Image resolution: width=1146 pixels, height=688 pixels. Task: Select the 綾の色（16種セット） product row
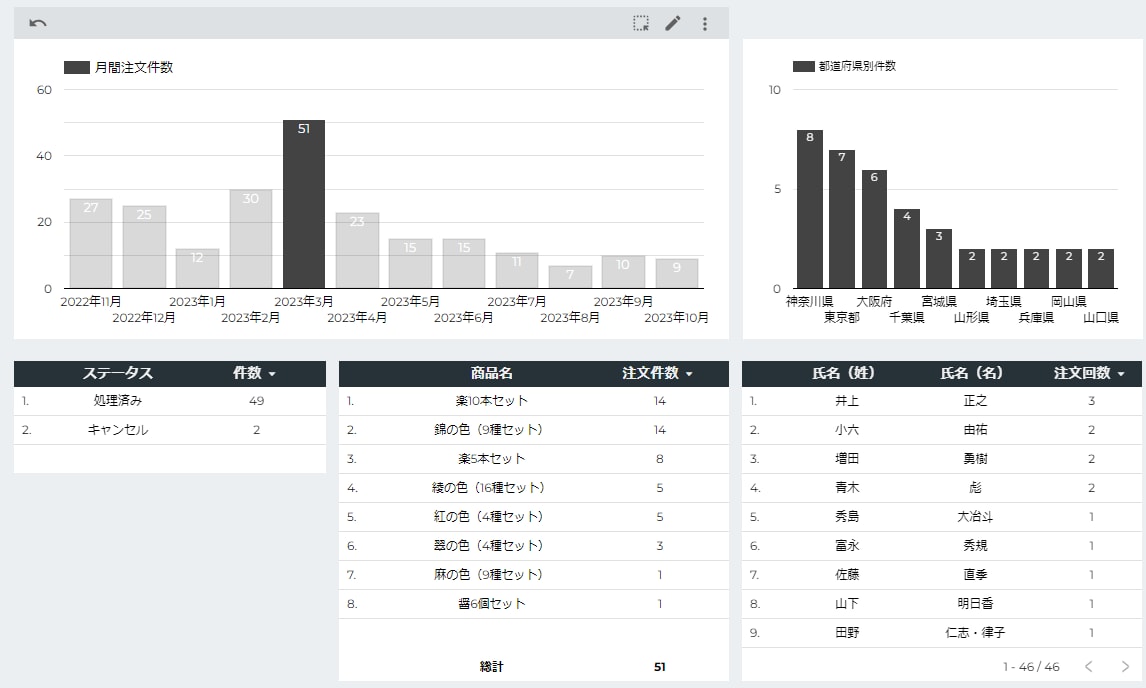pos(534,488)
